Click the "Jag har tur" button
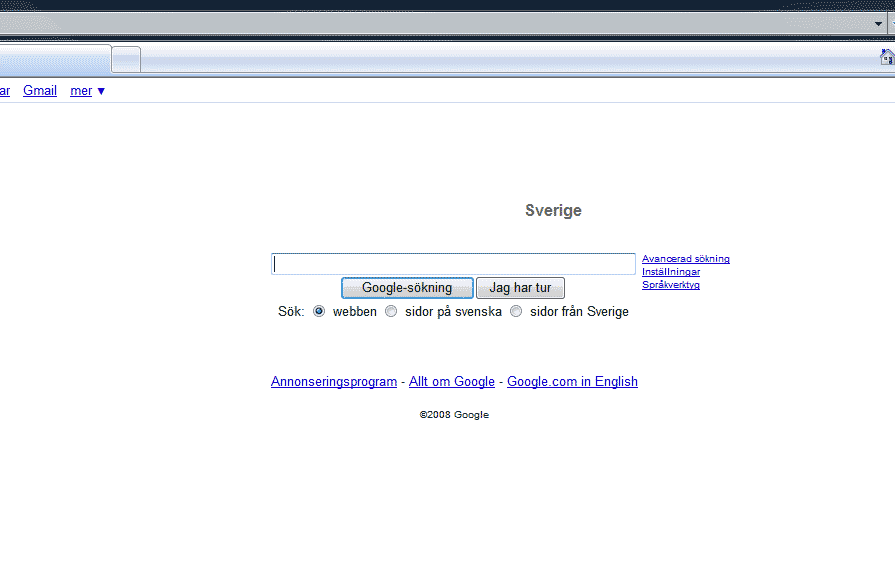The height and width of the screenshot is (565, 895). point(520,288)
